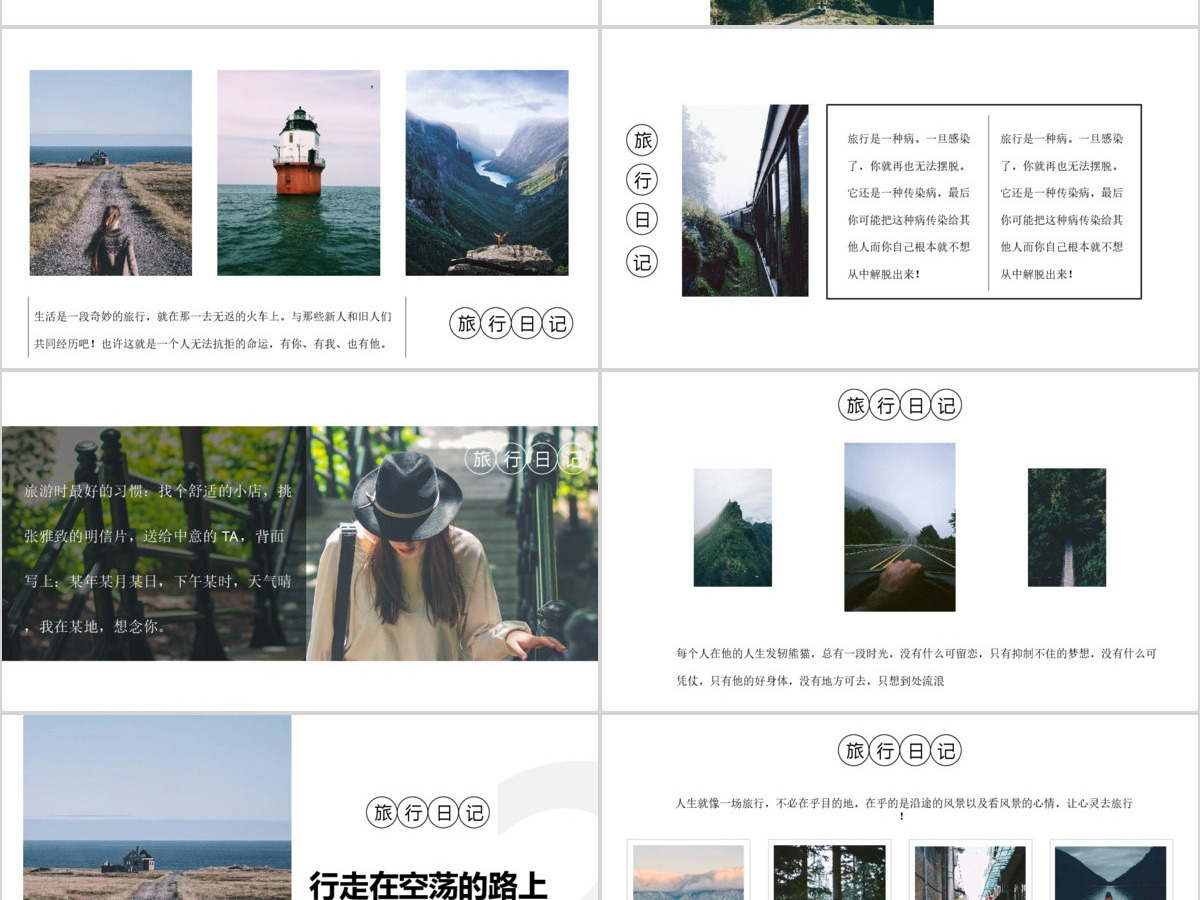
Task: Select the seaside house photo beside 行走在空荡的路上
Action: point(158,807)
